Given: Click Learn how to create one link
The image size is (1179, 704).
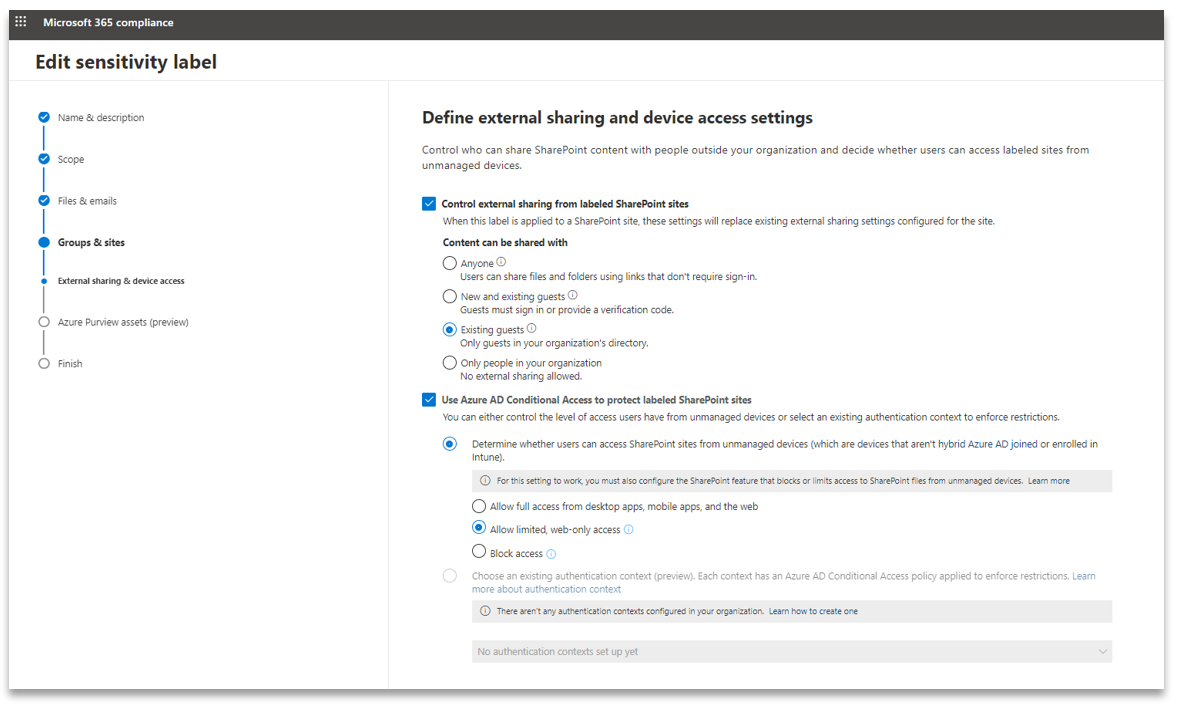Looking at the screenshot, I should tap(813, 611).
